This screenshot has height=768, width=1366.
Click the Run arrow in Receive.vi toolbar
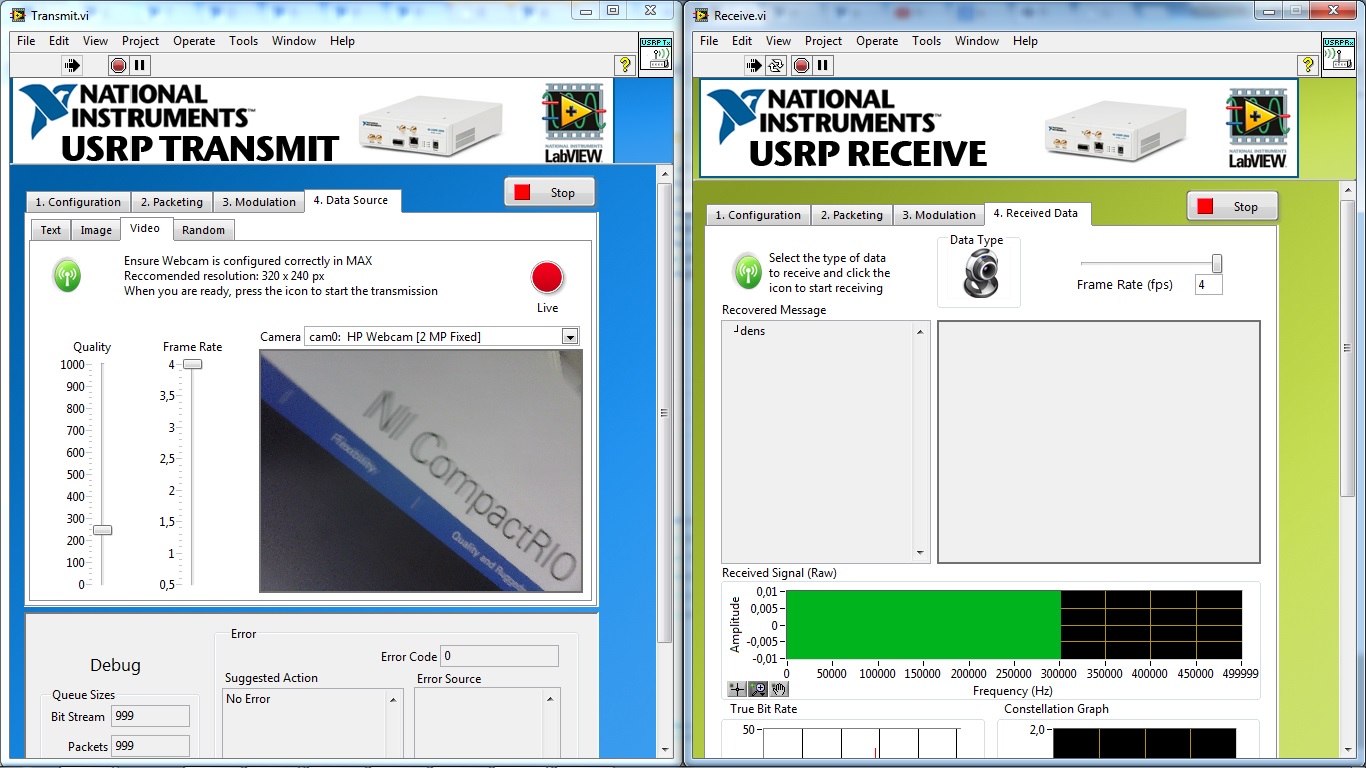[754, 66]
